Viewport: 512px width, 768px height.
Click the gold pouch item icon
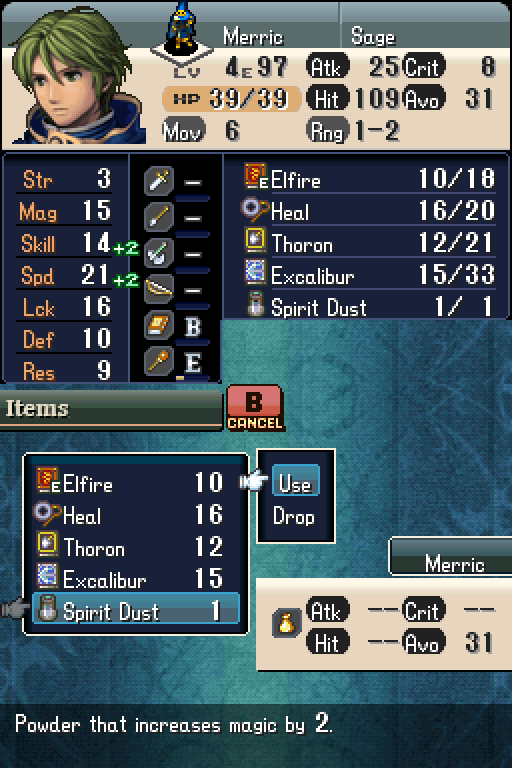coord(286,624)
